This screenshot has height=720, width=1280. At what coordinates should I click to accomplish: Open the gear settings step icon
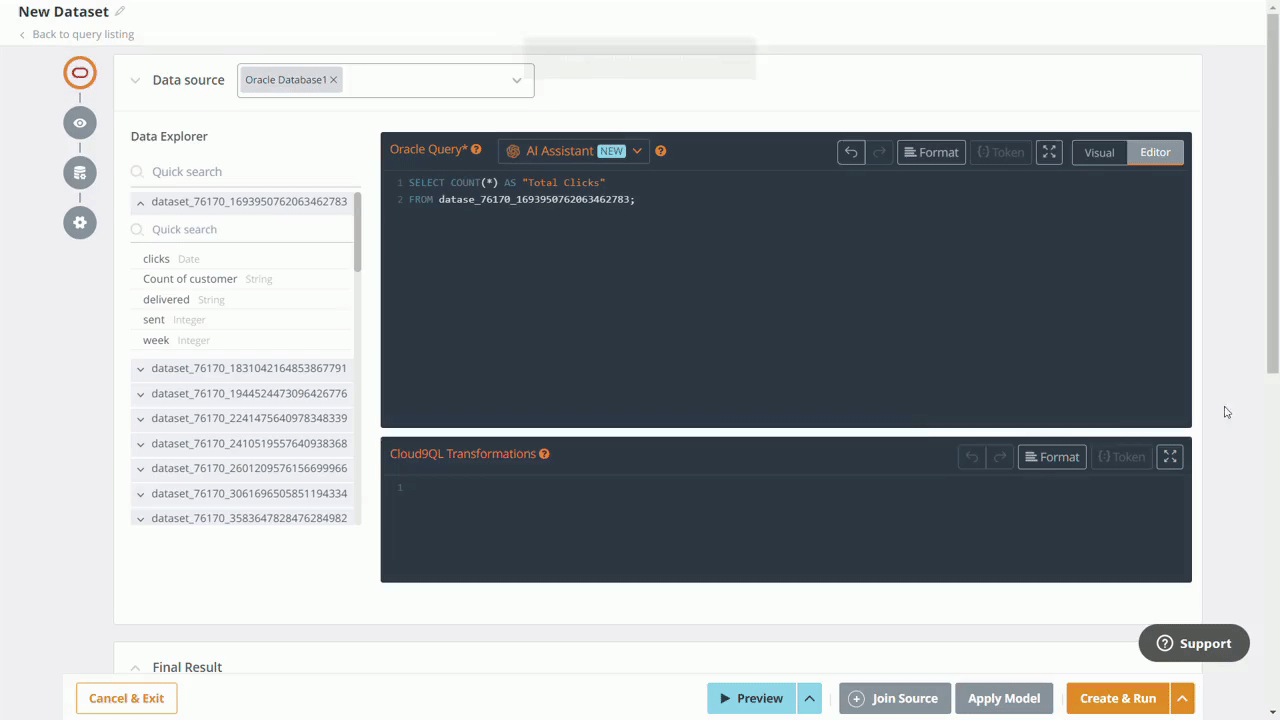click(x=80, y=222)
